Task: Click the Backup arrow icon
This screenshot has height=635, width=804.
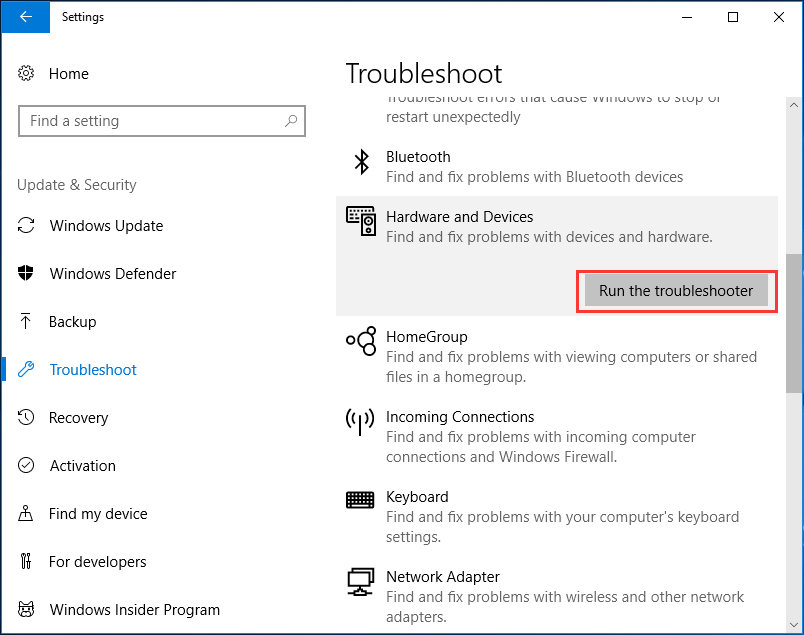Action: [28, 322]
